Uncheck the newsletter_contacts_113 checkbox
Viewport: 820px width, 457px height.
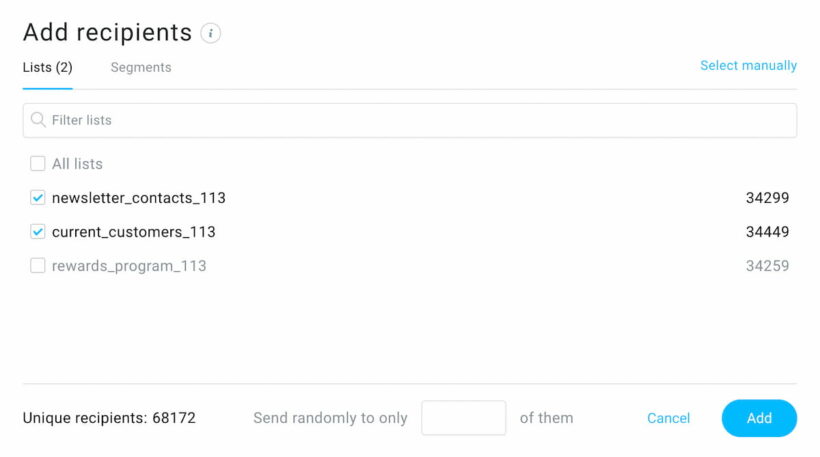[38, 198]
